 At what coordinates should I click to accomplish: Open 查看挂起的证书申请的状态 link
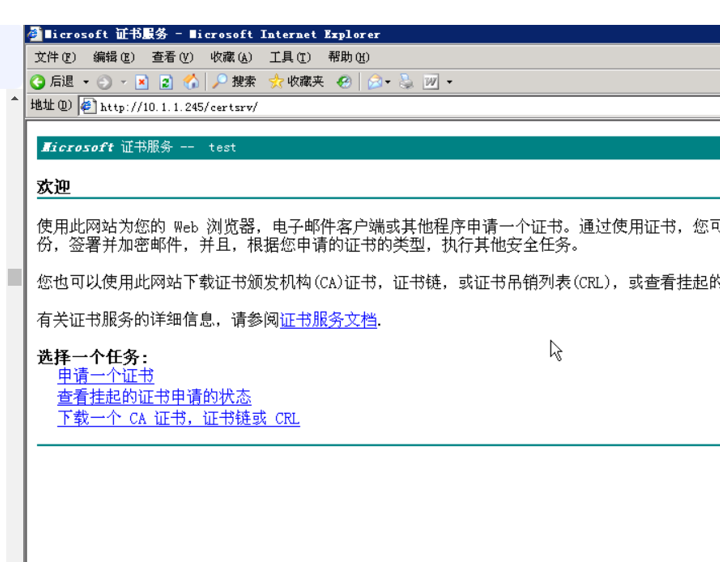click(154, 397)
